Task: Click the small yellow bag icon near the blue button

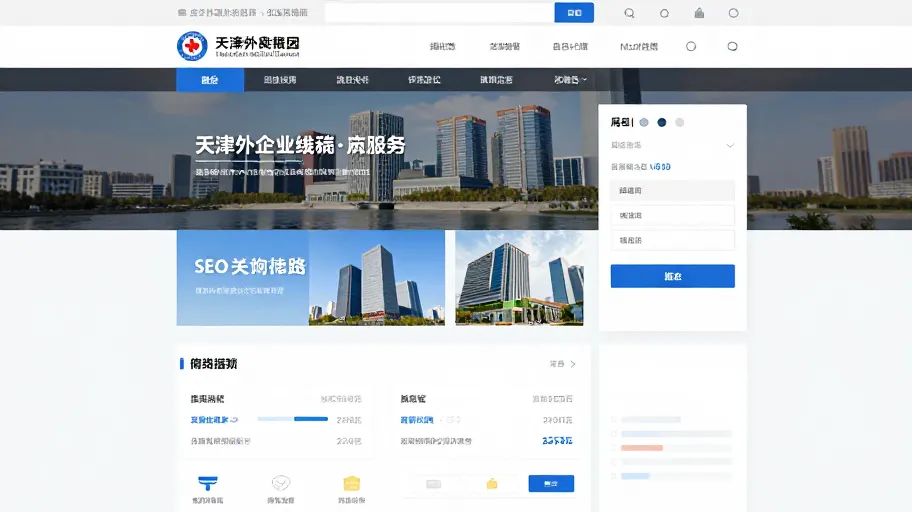Action: click(492, 483)
